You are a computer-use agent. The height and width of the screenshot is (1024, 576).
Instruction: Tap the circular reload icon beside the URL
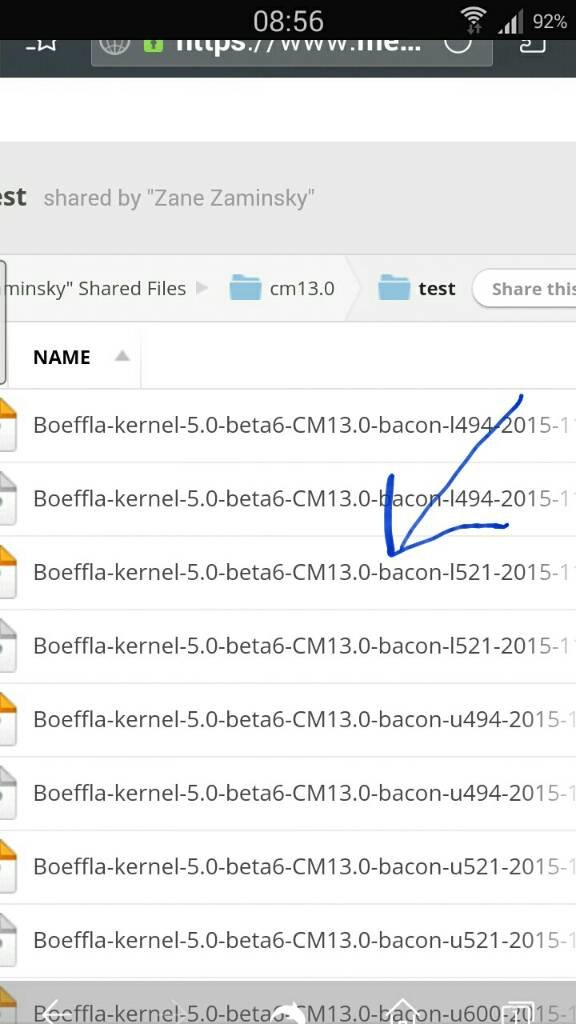click(x=456, y=44)
